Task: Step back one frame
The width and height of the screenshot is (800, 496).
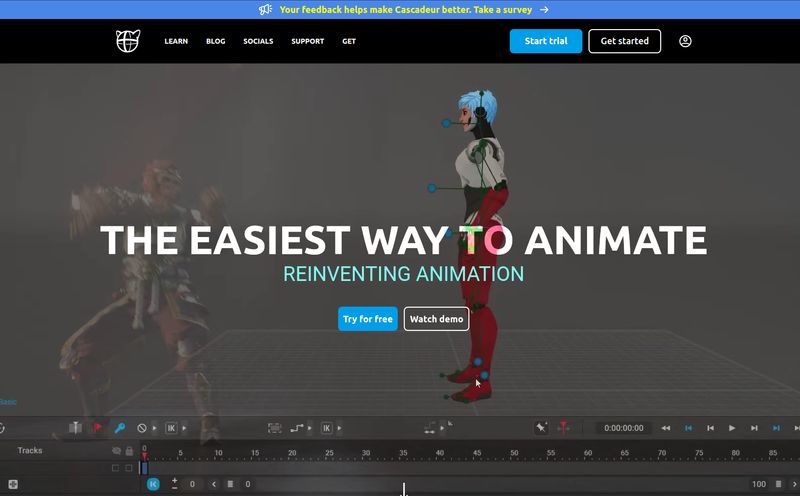Action: click(710, 428)
